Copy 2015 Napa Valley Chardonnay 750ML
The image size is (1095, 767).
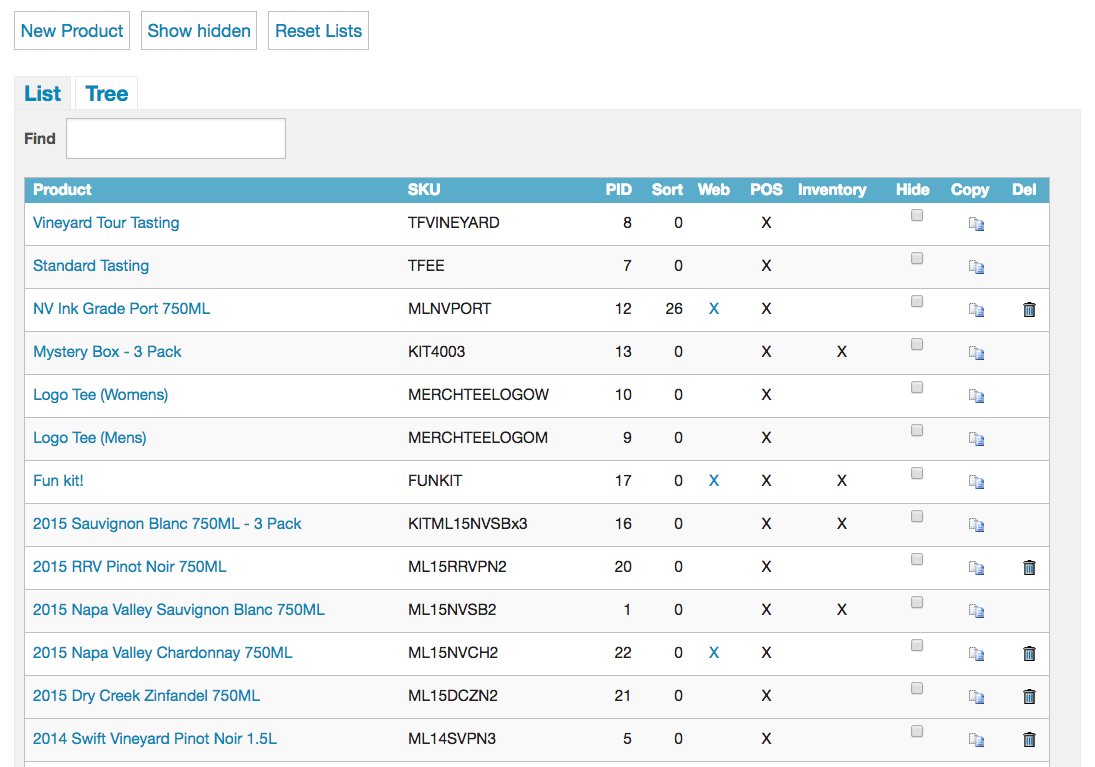(x=976, y=654)
